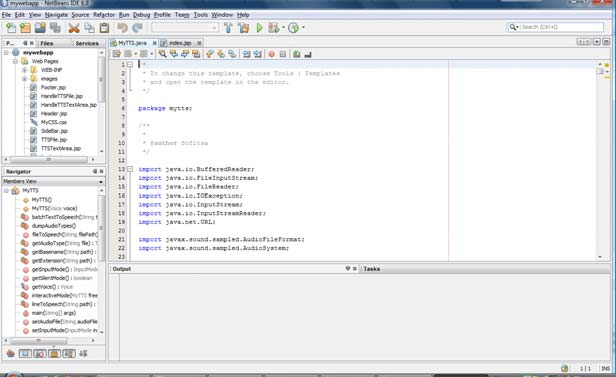Close the MyTTS.java tab
This screenshot has height=377, width=616.
[154, 43]
